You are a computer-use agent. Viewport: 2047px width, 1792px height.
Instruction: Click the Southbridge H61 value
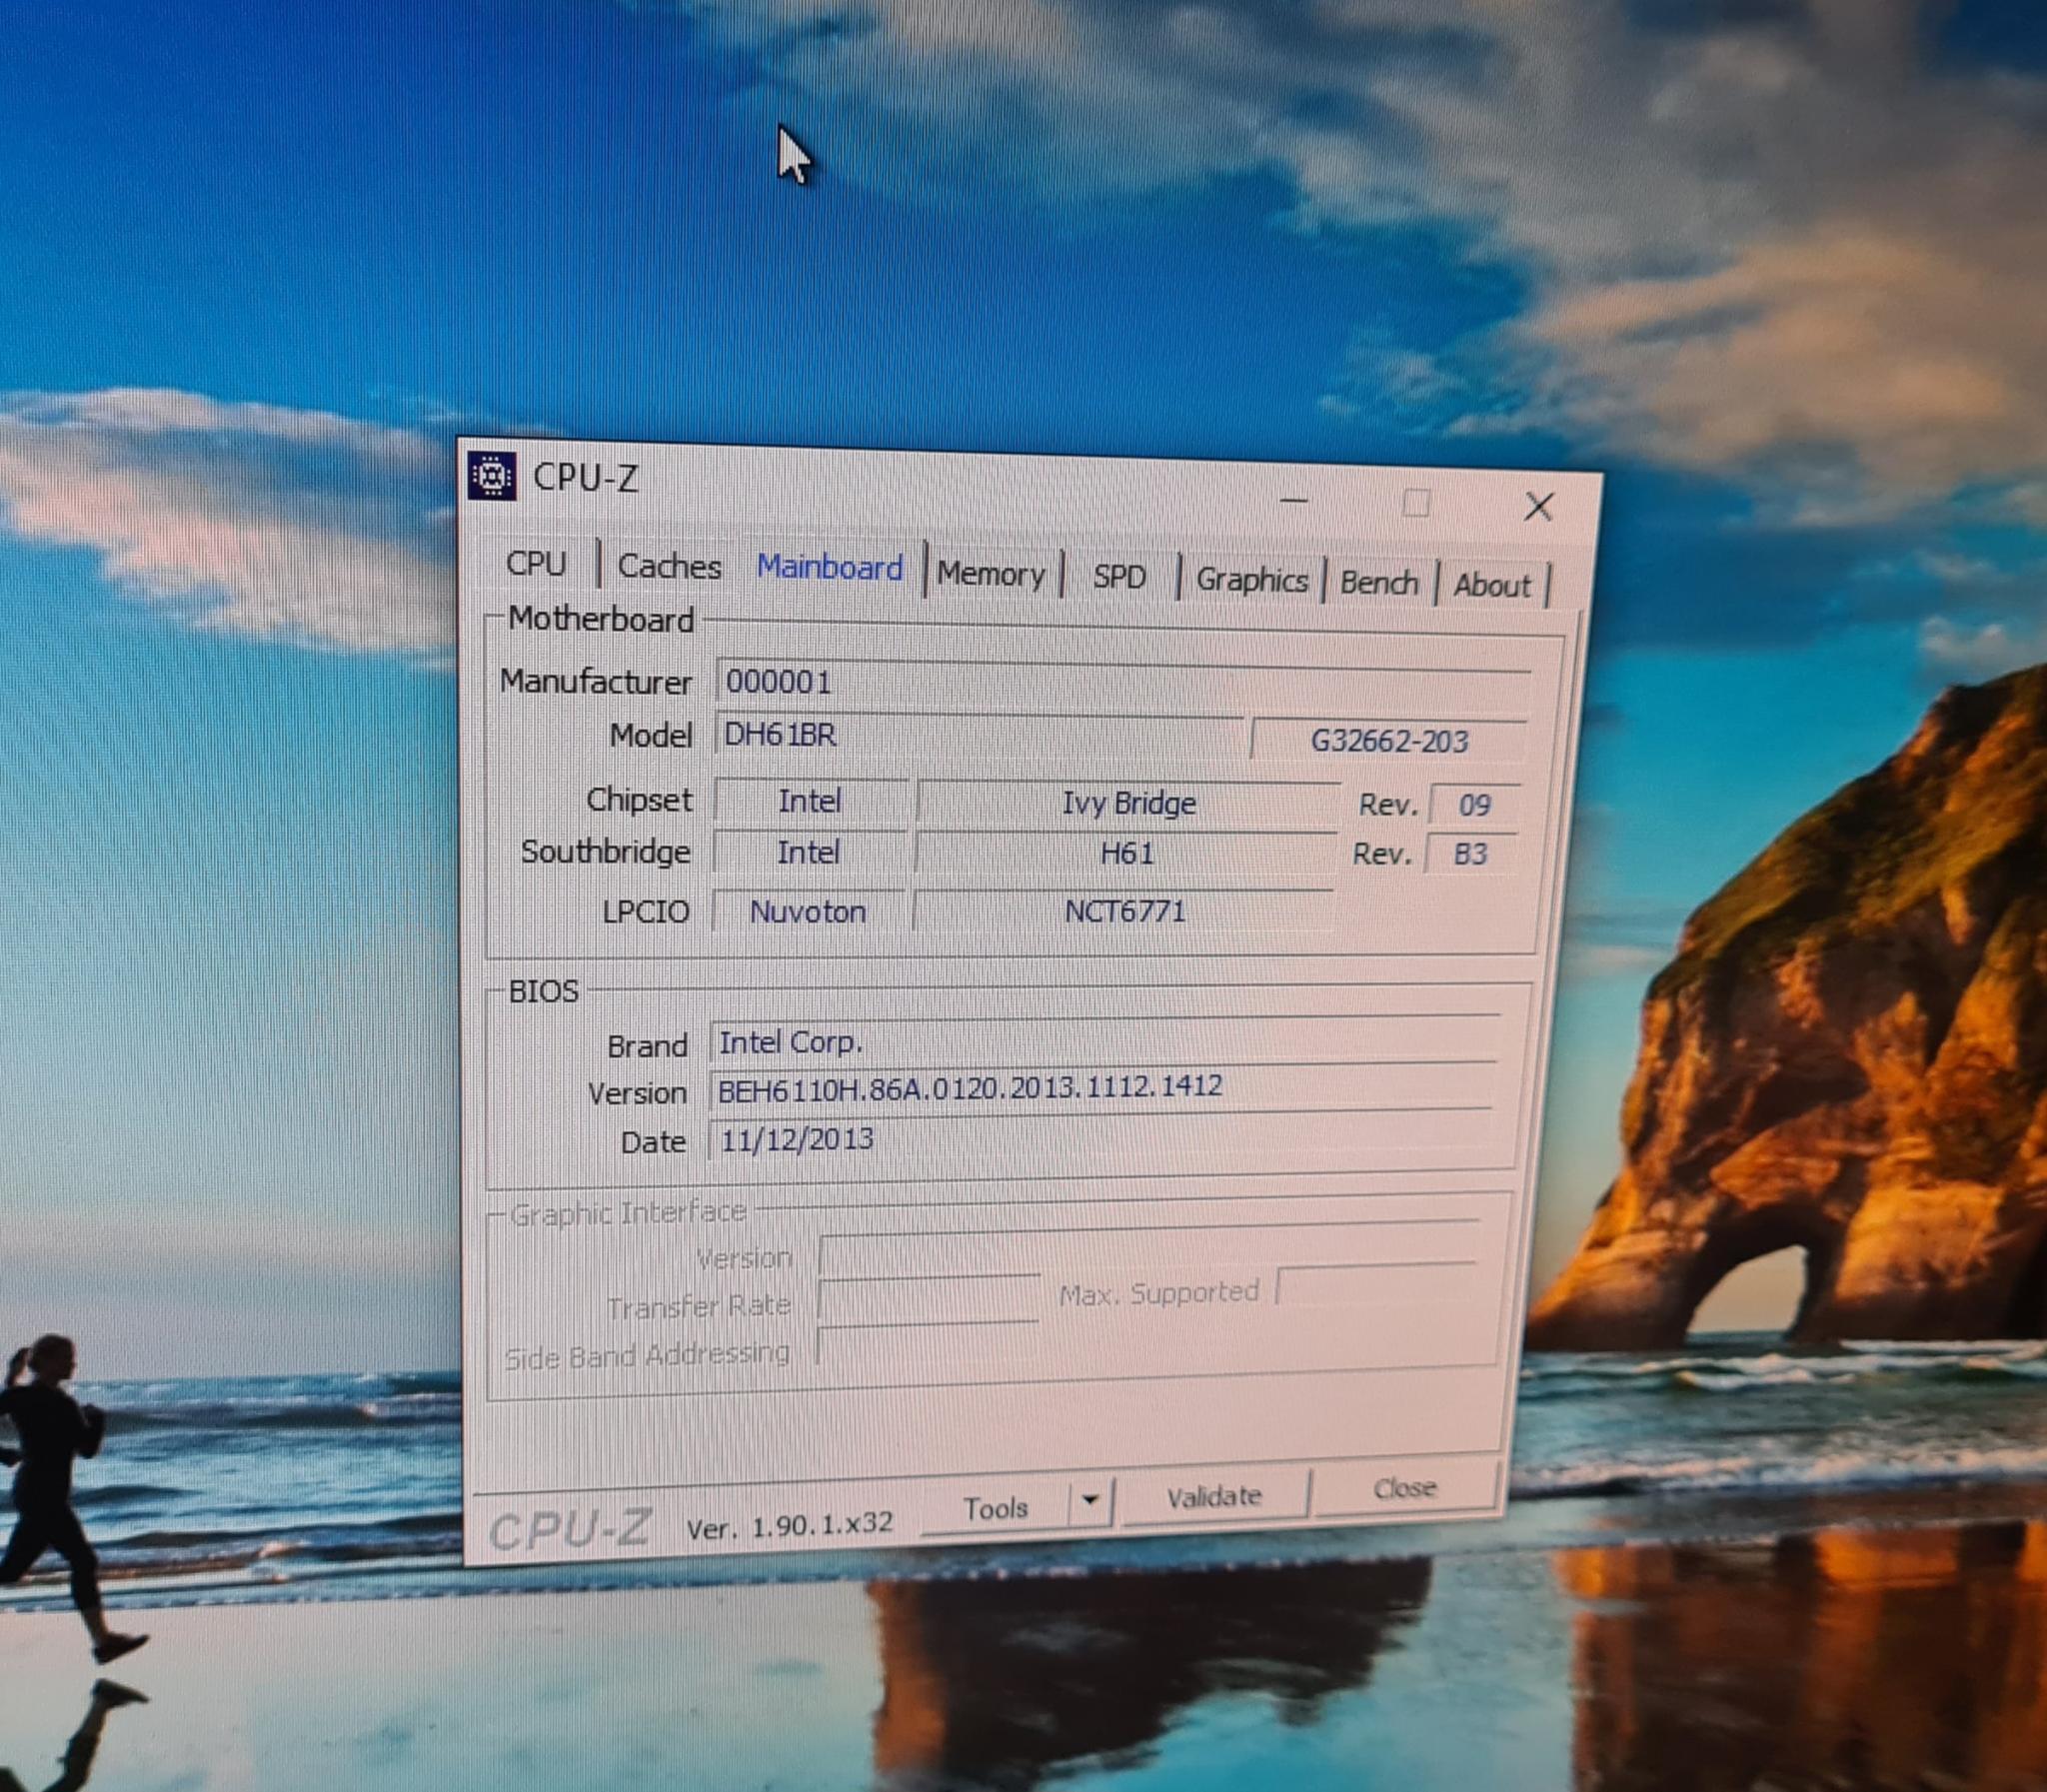[1127, 853]
